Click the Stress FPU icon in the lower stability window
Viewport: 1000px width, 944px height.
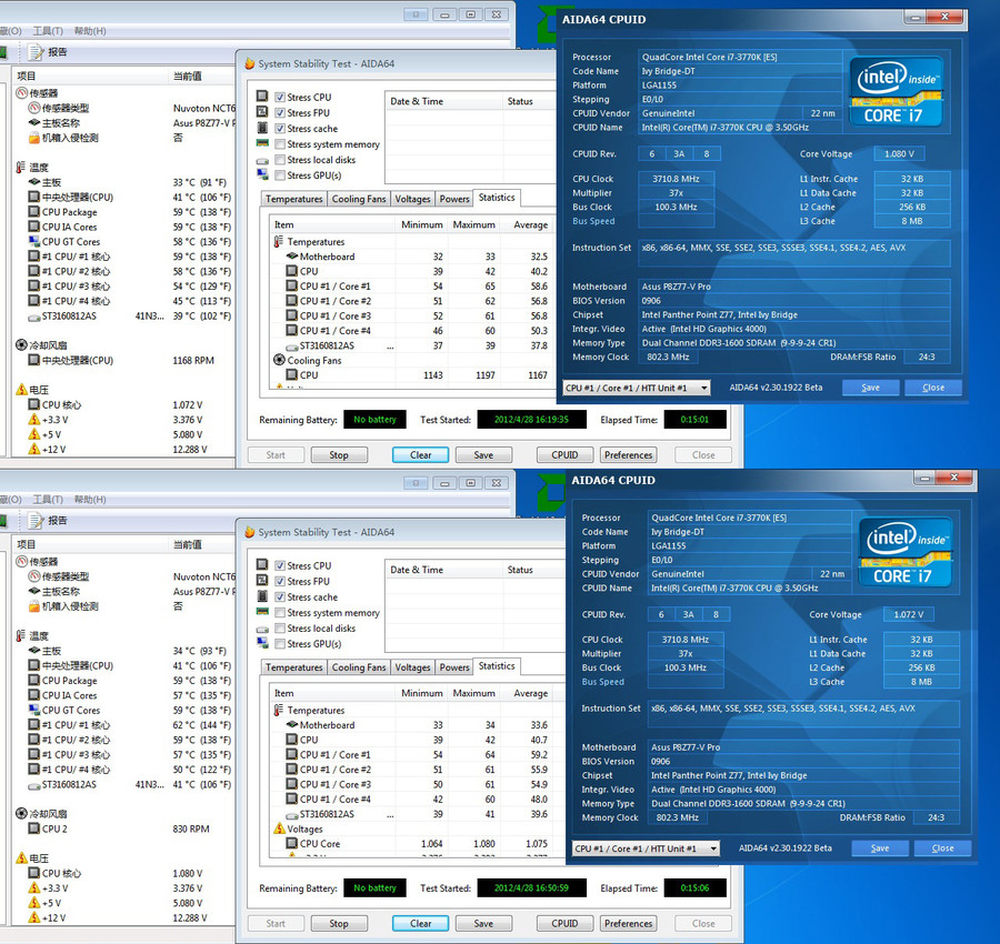click(262, 580)
